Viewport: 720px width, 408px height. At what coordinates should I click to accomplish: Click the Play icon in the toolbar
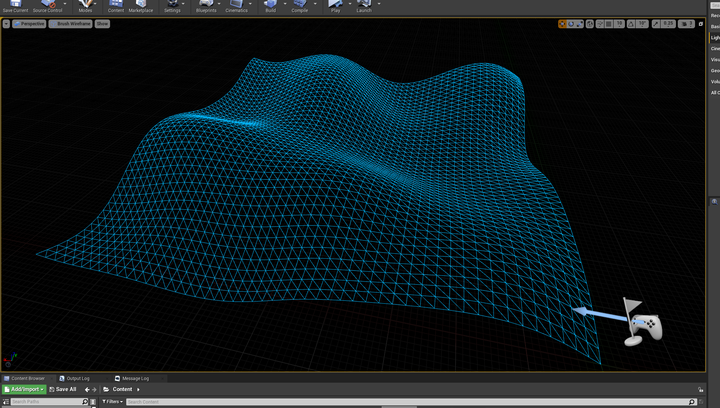click(x=335, y=6)
